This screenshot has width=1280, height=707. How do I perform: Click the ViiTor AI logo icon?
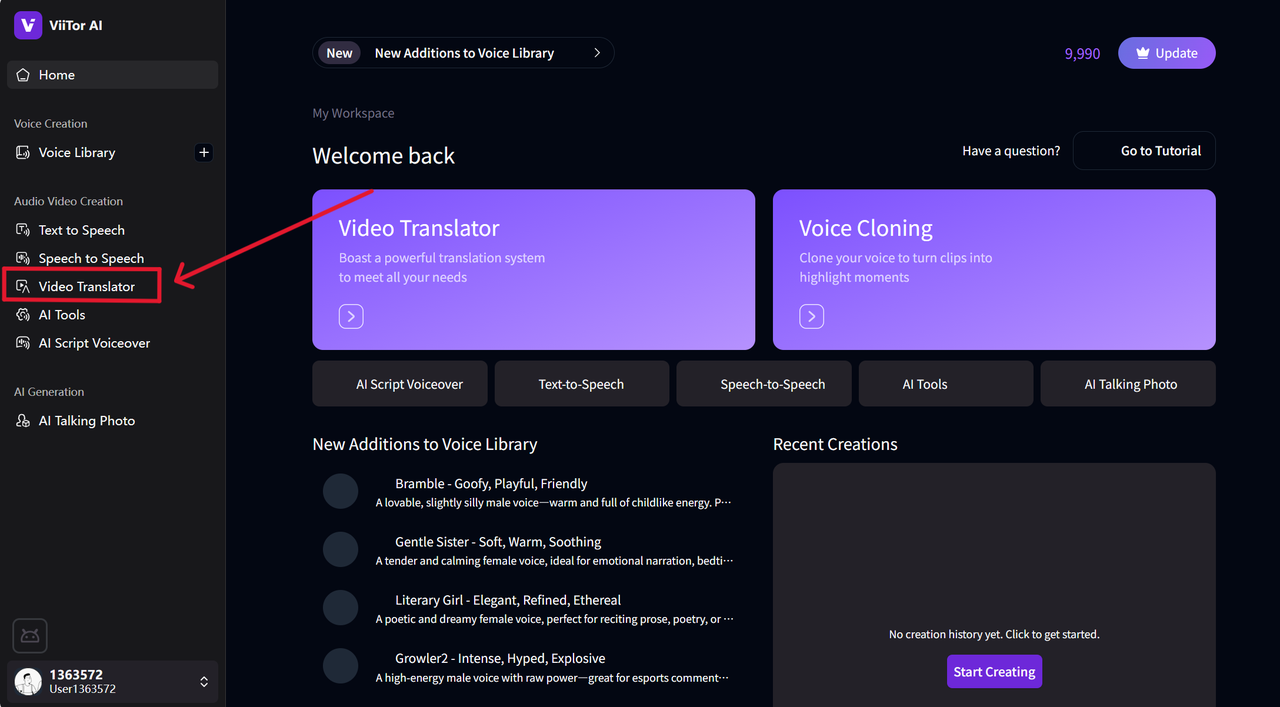(x=28, y=25)
